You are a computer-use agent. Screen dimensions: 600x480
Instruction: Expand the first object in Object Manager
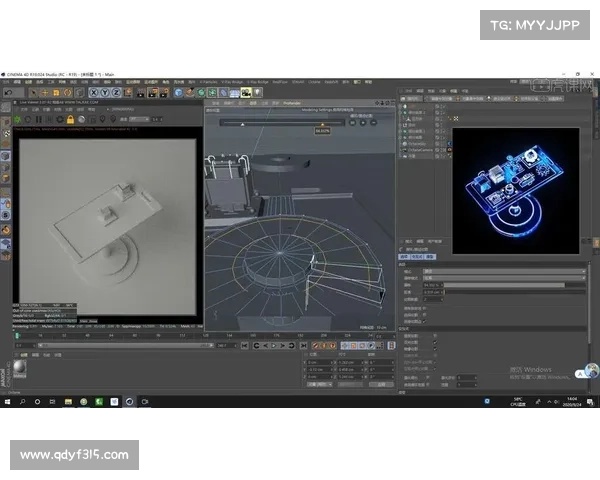click(401, 106)
